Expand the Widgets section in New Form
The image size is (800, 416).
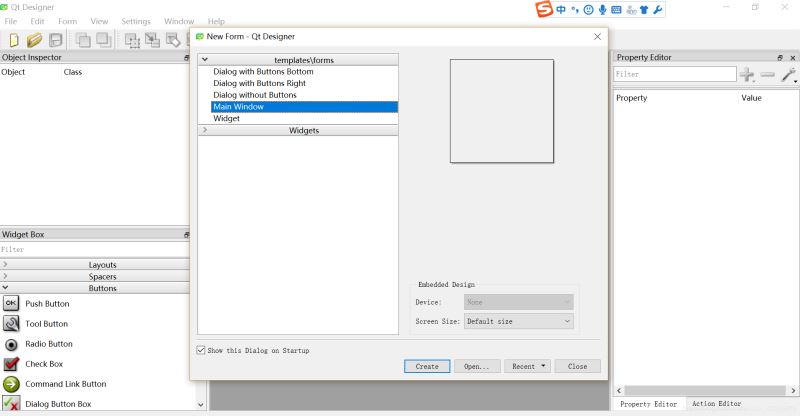[205, 130]
